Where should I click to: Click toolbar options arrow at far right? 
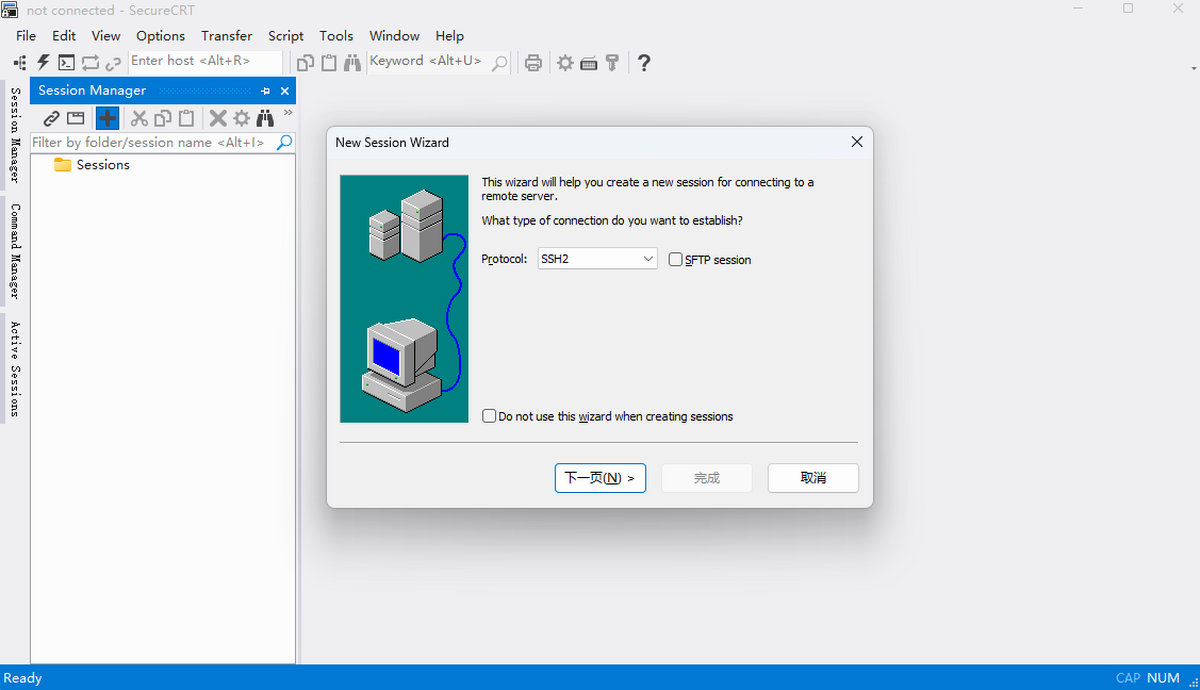coord(1194,68)
